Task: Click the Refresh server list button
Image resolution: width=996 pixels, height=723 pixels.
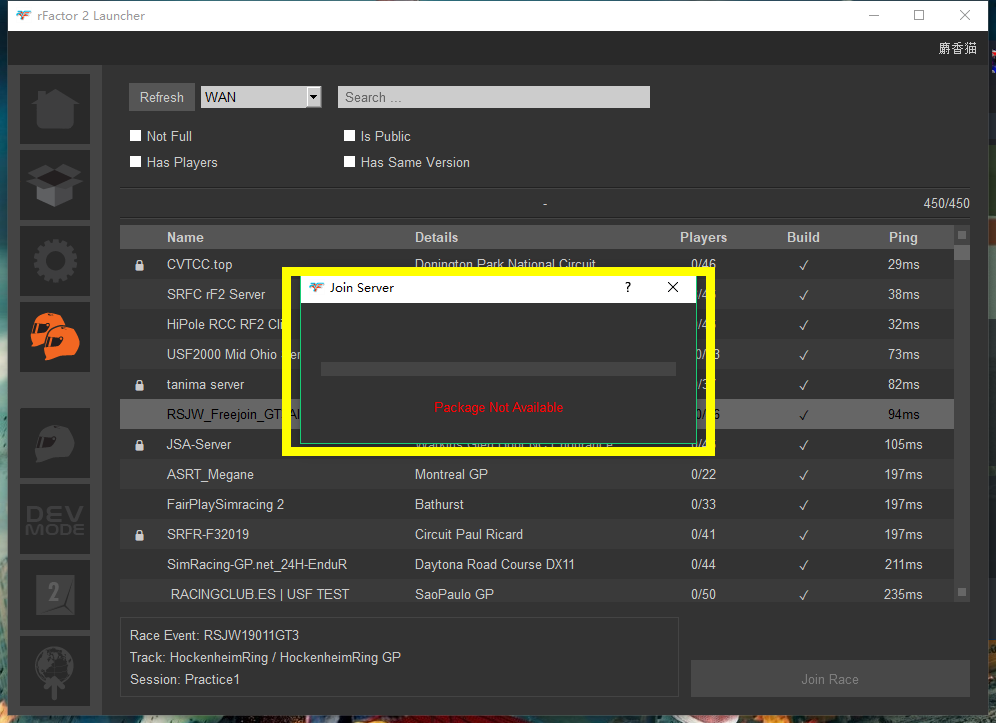Action: (161, 97)
